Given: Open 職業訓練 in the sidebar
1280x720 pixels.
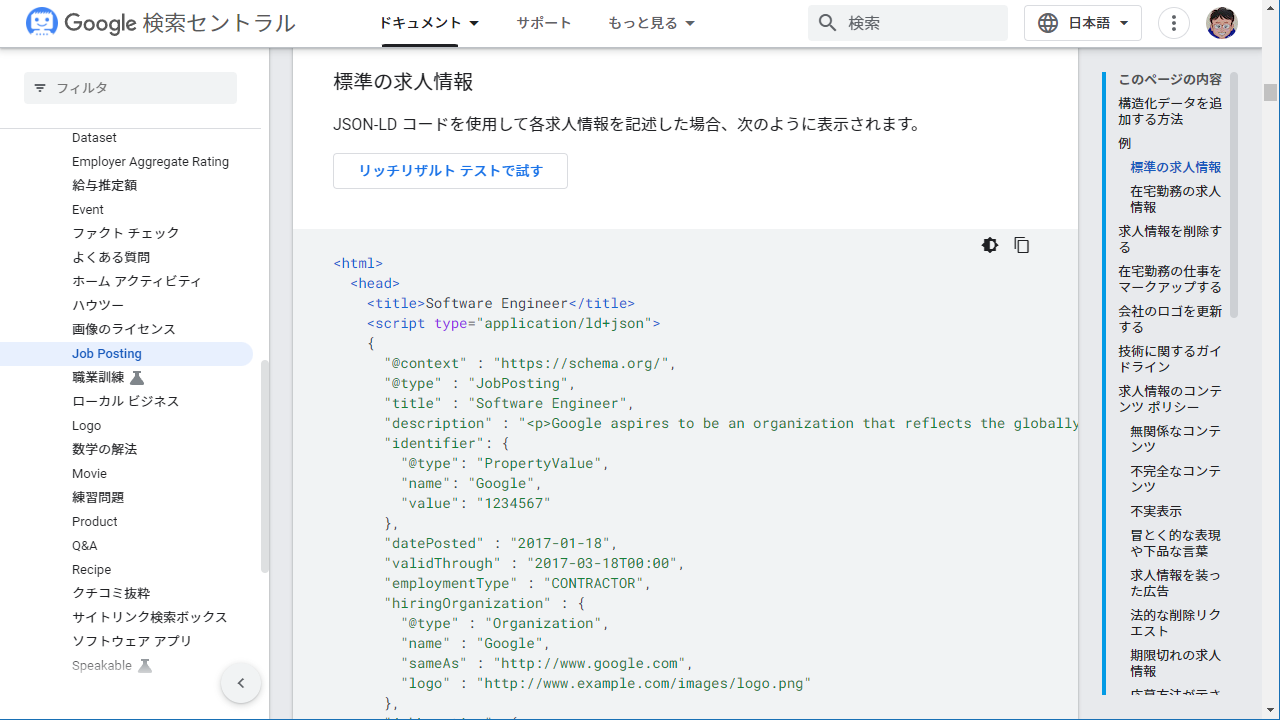Looking at the screenshot, I should pyautogui.click(x=98, y=377).
